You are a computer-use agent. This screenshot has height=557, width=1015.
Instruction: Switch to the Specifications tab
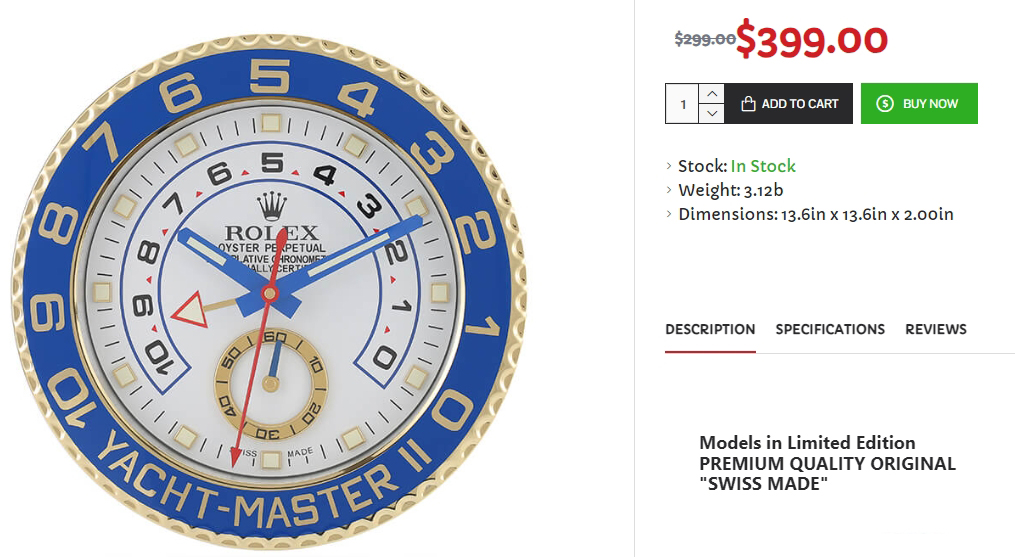pos(830,330)
